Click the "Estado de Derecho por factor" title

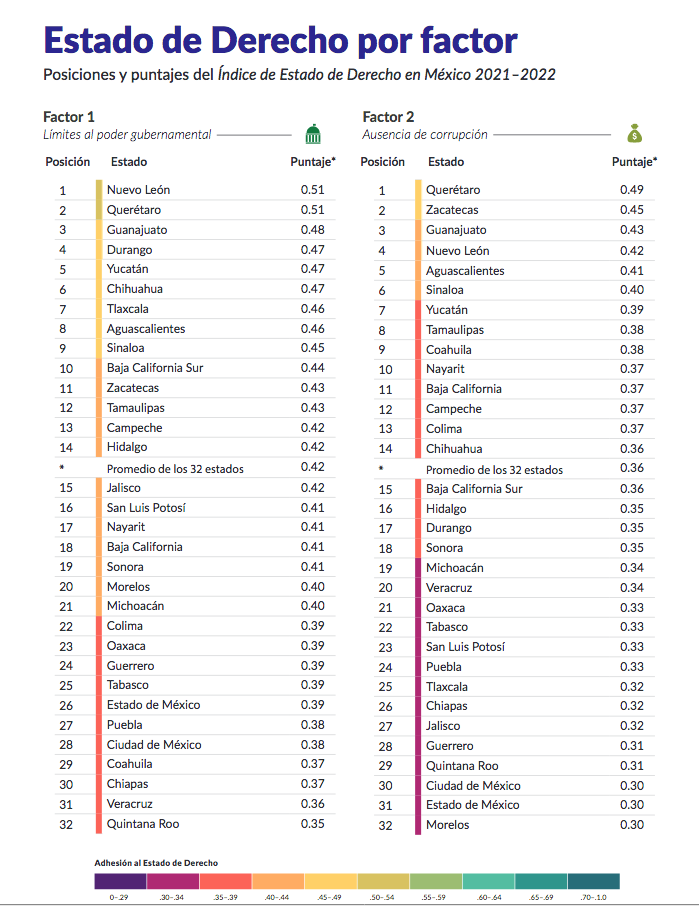pos(280,40)
